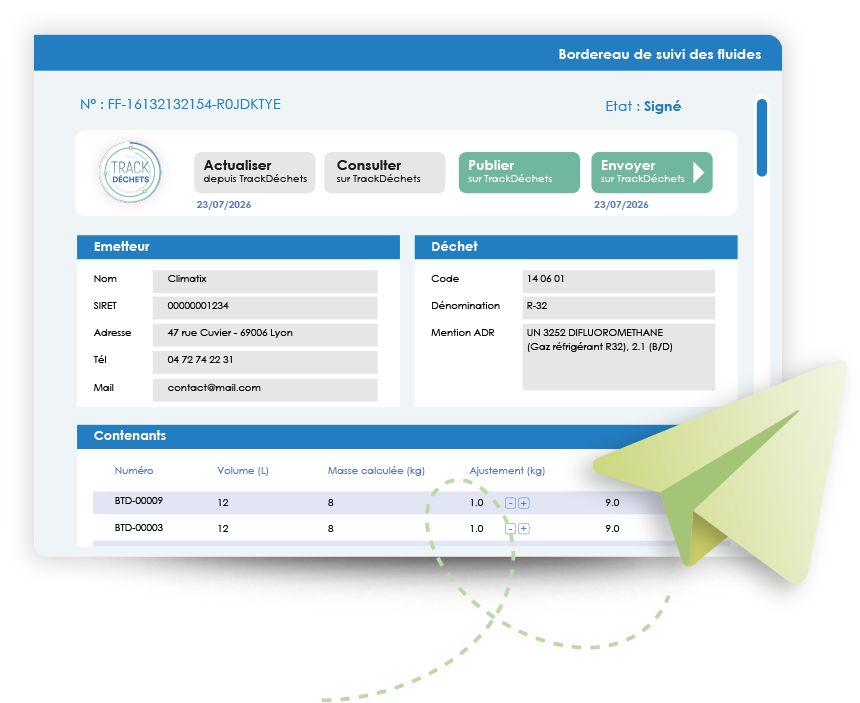Publish the form with Publier button

click(x=519, y=172)
